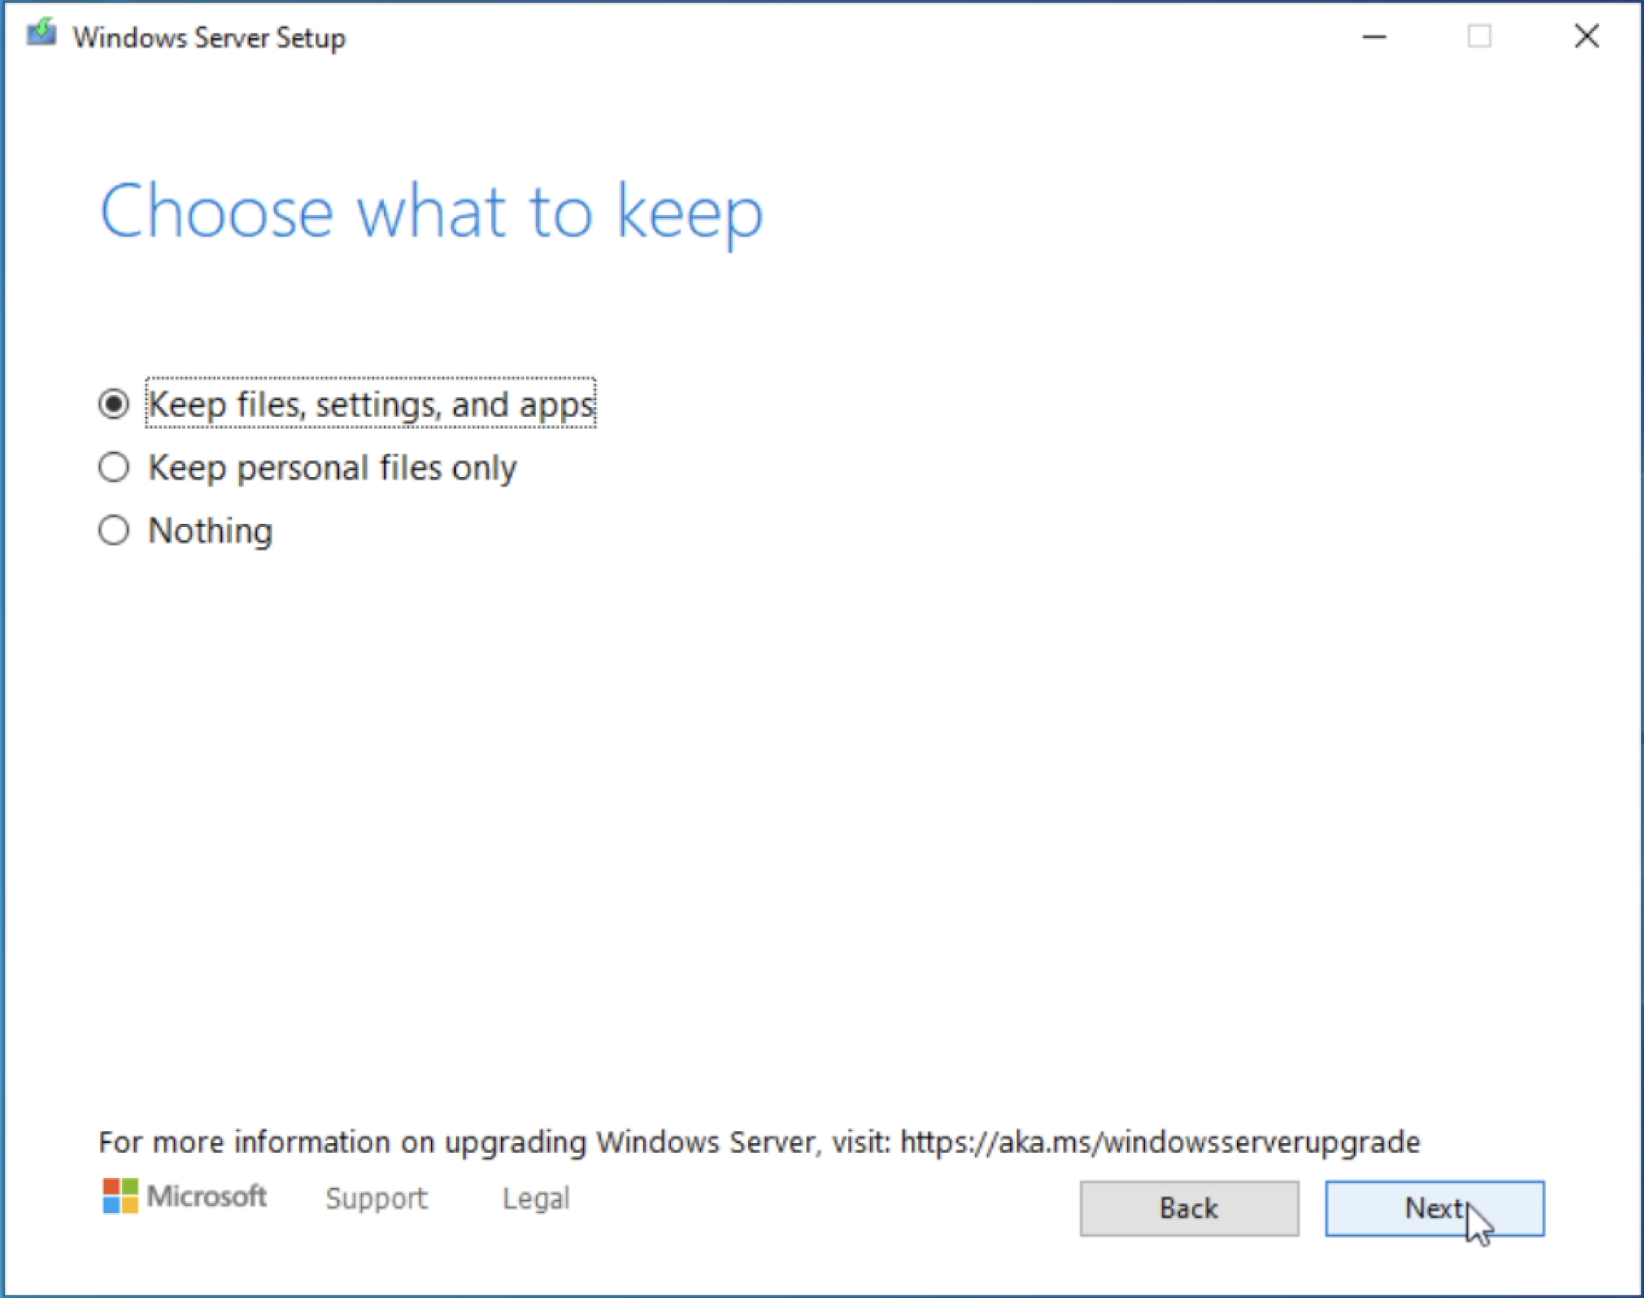Click the Next button

tap(1435, 1208)
